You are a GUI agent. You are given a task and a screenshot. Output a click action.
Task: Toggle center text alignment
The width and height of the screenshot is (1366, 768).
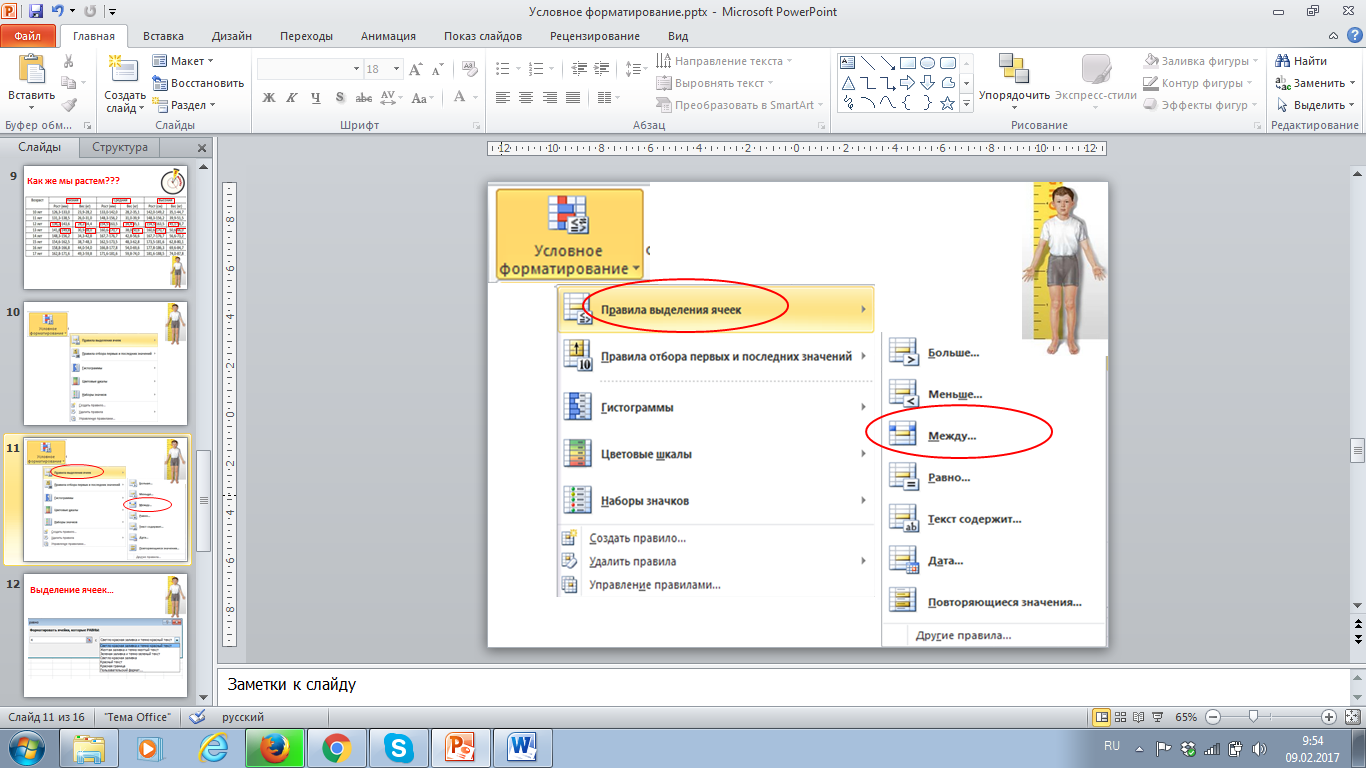point(525,97)
